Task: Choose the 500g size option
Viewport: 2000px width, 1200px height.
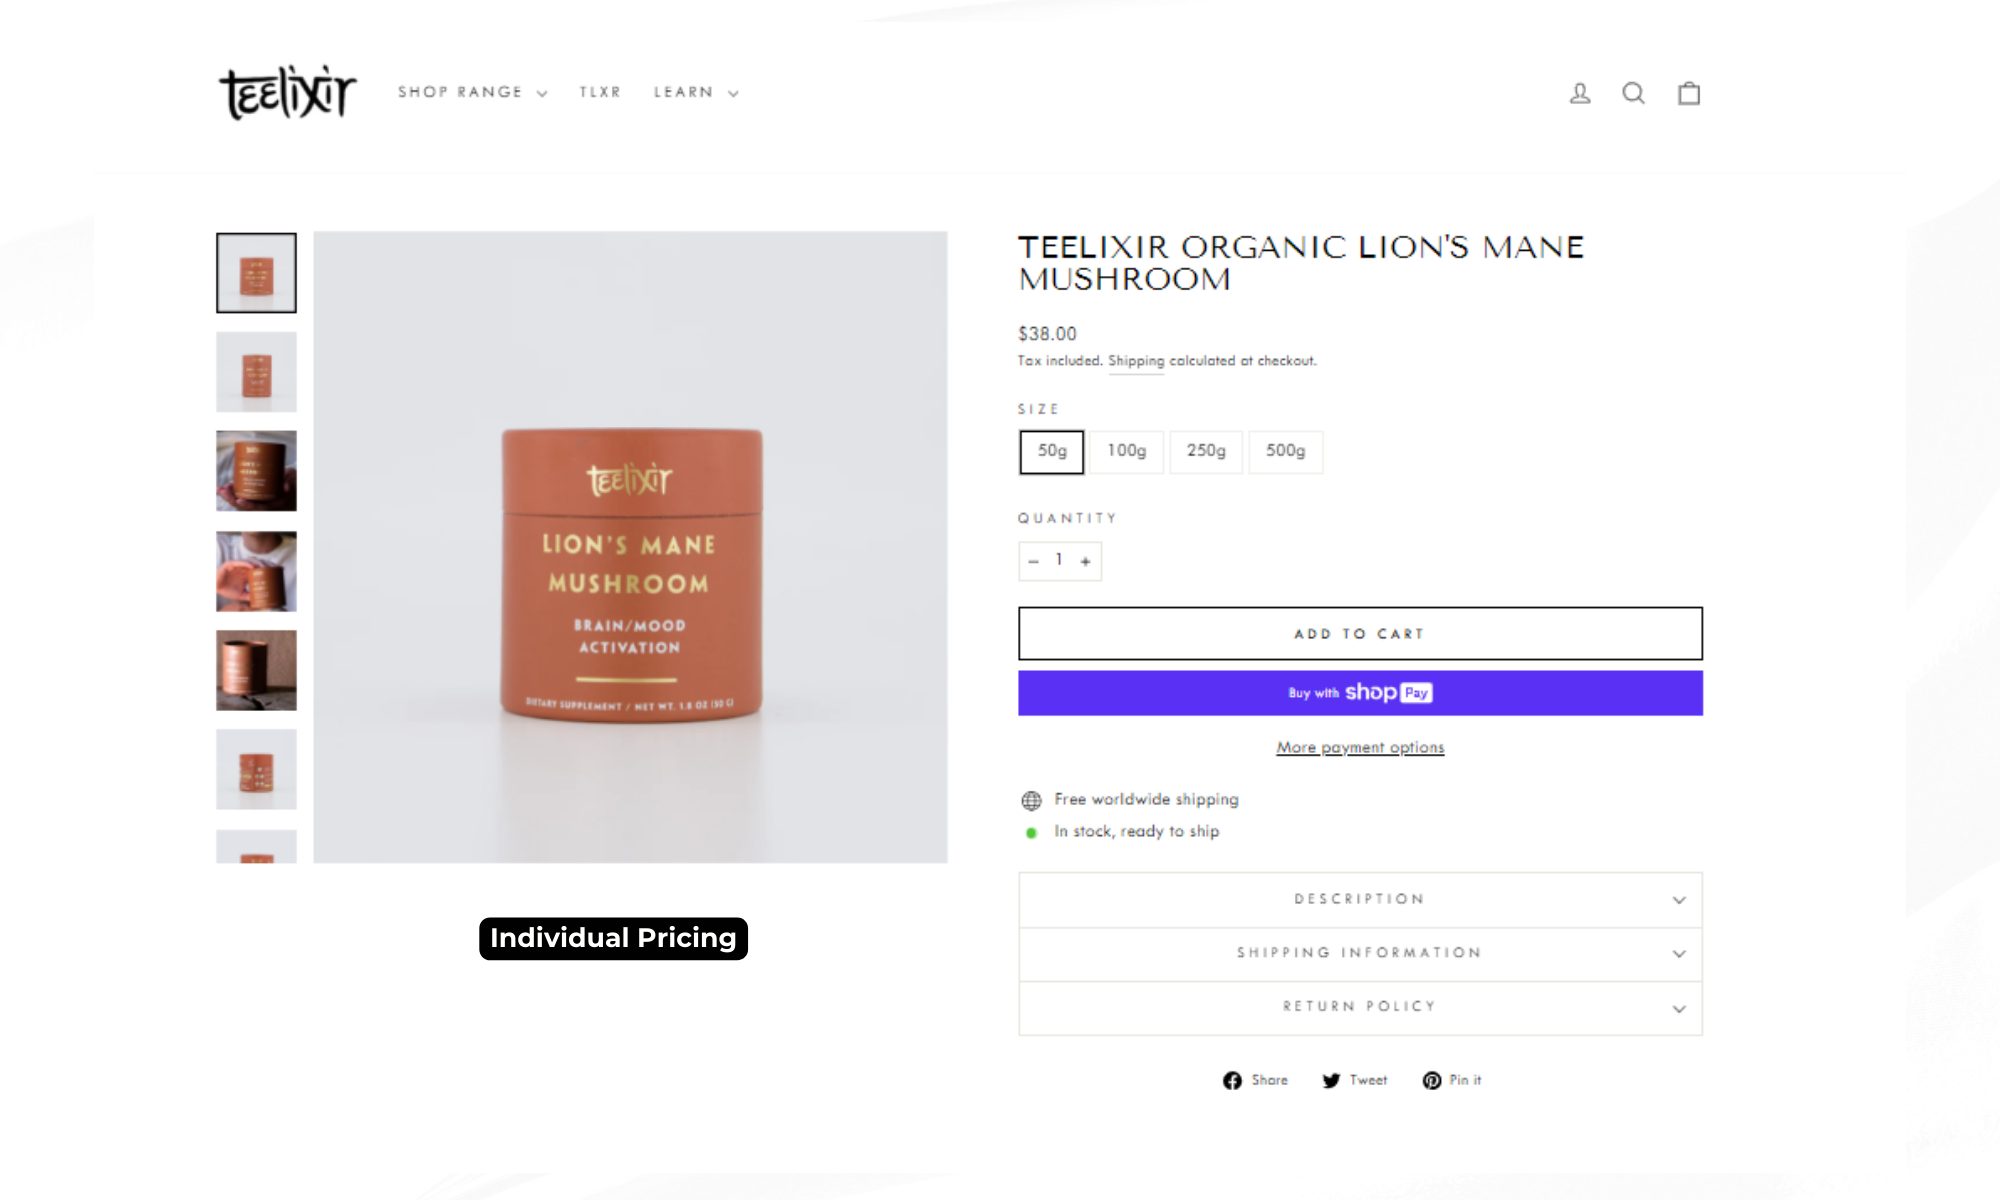Action: click(x=1286, y=452)
